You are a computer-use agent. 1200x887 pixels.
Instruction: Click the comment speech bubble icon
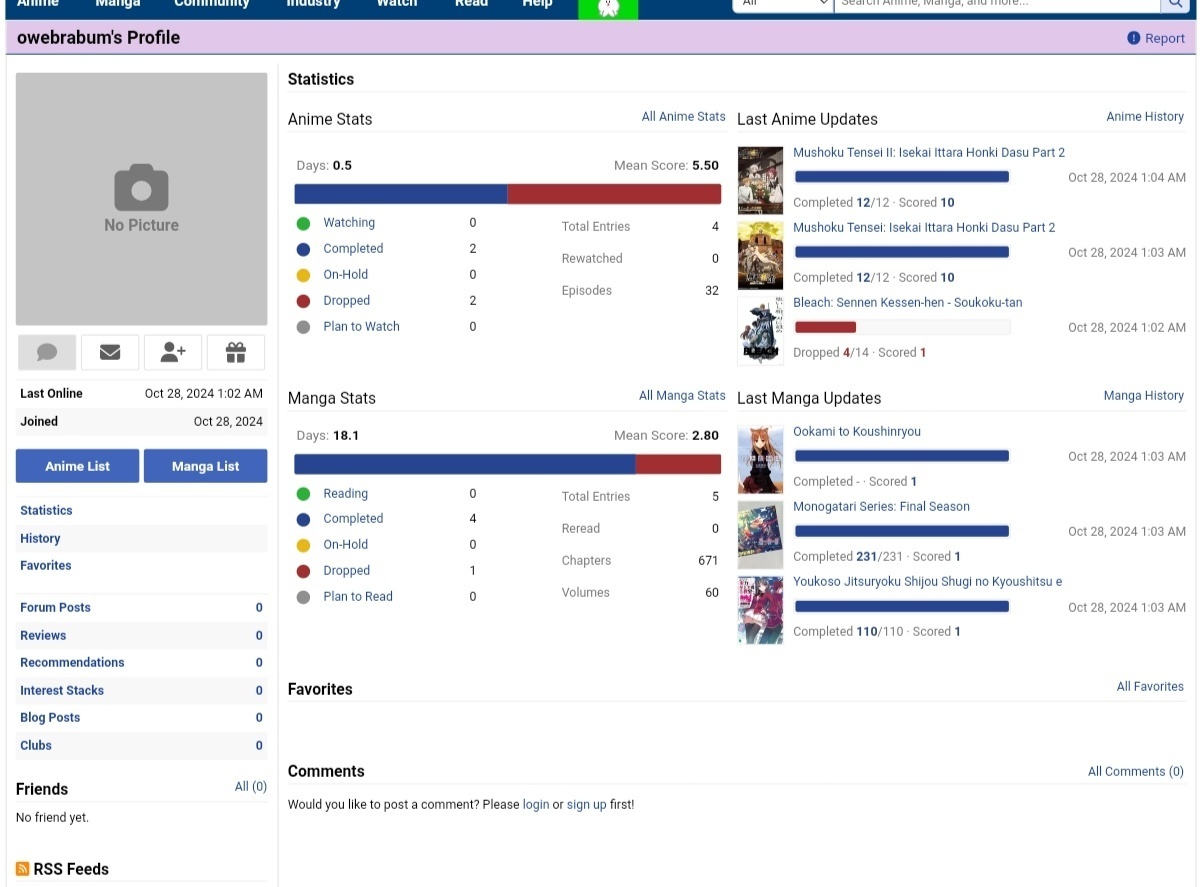tap(47, 352)
